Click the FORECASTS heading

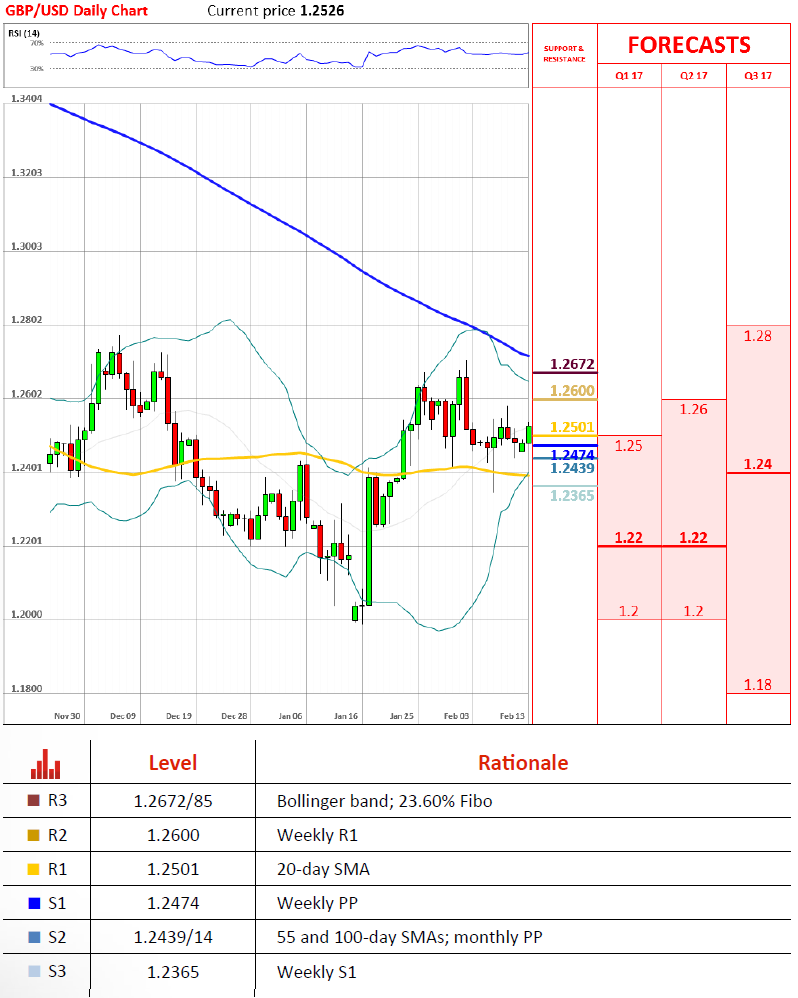[x=689, y=45]
